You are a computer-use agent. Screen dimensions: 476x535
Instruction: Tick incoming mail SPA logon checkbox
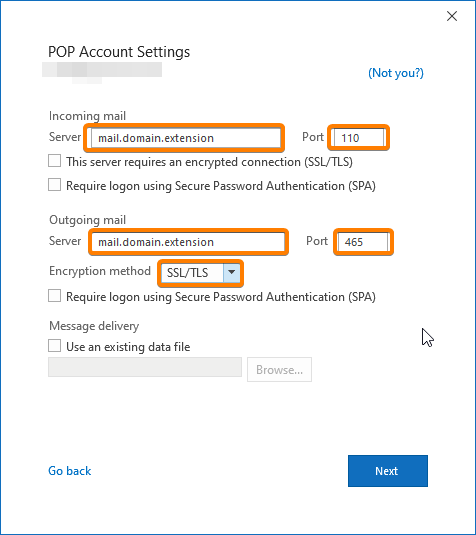click(55, 185)
